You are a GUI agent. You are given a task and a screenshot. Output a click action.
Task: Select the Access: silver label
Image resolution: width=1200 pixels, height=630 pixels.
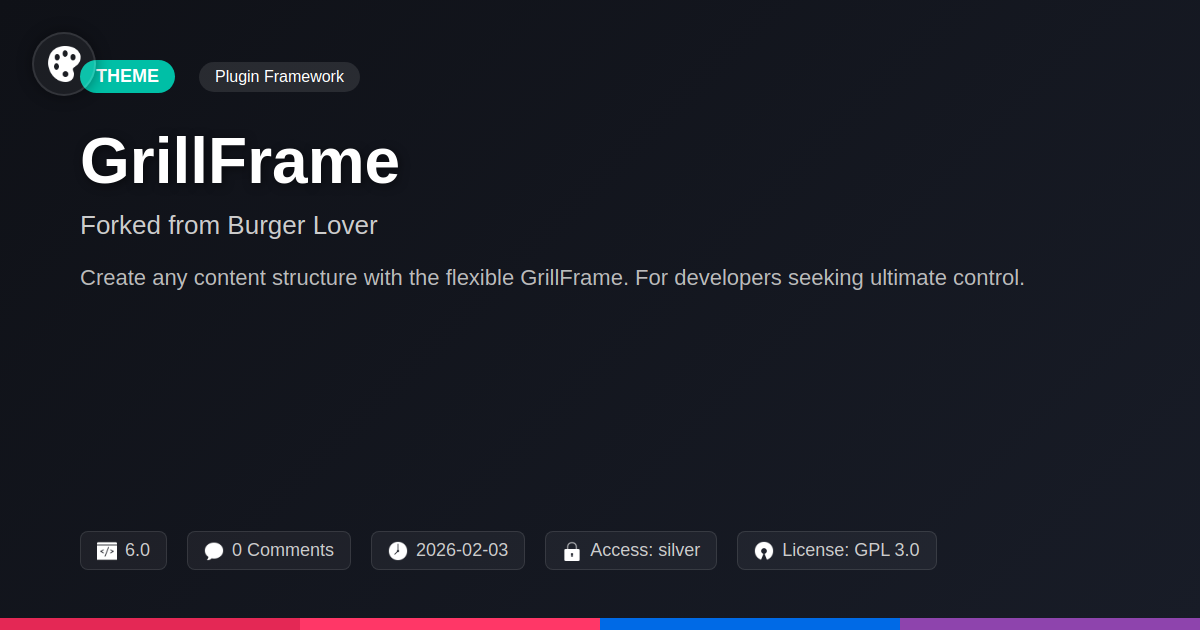645,550
